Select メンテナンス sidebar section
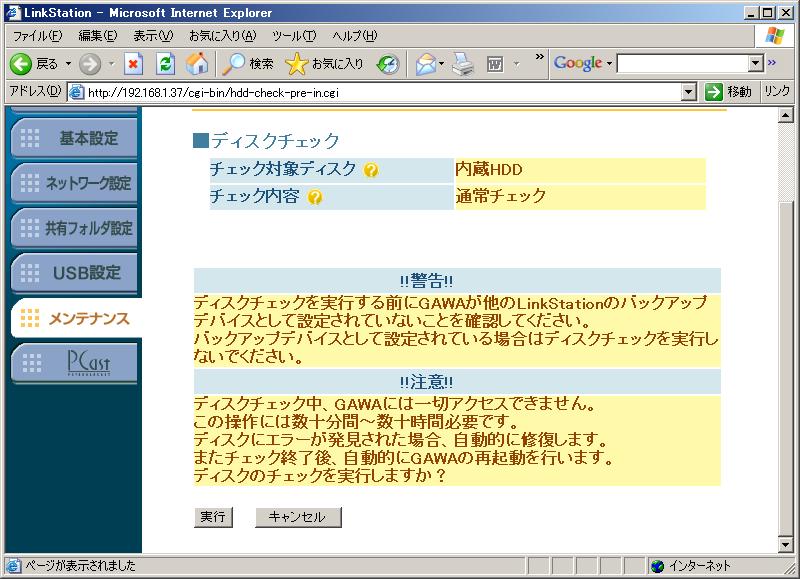This screenshot has width=800, height=579. (x=76, y=318)
